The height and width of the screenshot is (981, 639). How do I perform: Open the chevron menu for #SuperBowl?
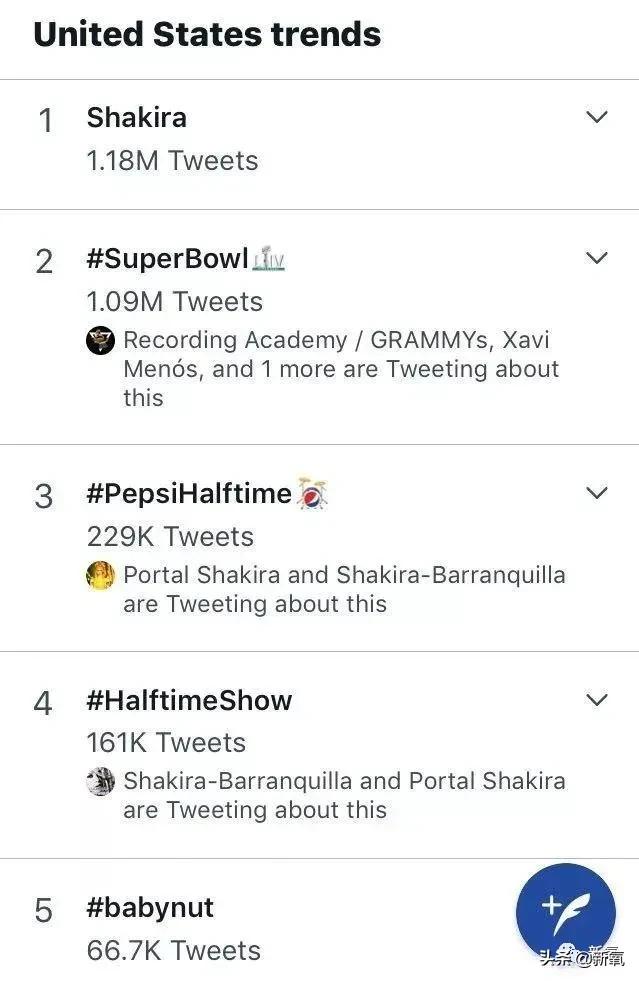[x=597, y=258]
